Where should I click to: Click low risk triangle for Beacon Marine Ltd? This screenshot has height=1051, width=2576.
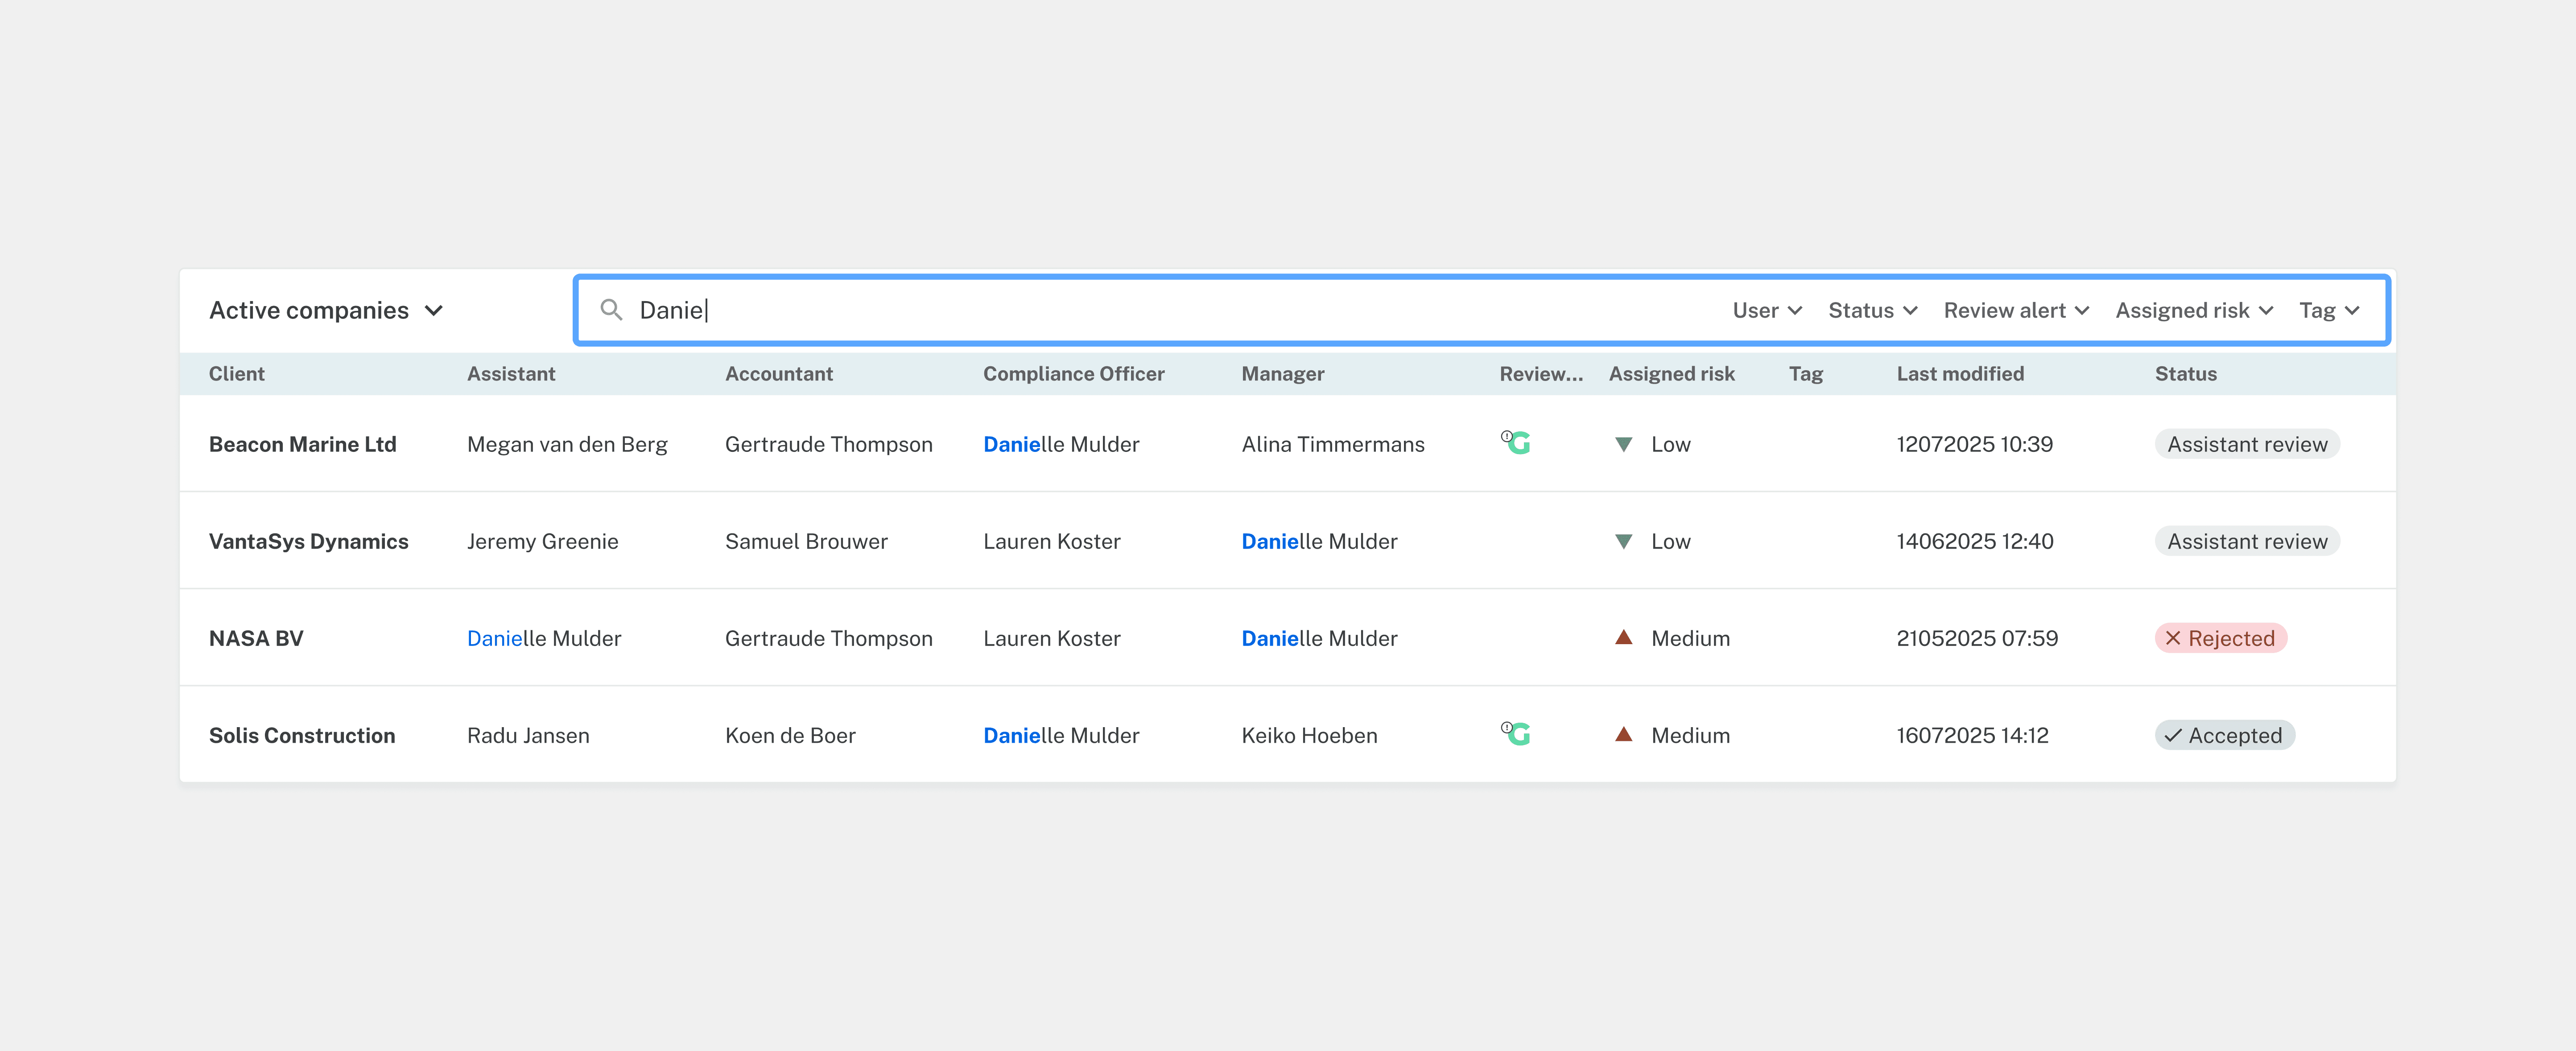tap(1623, 444)
